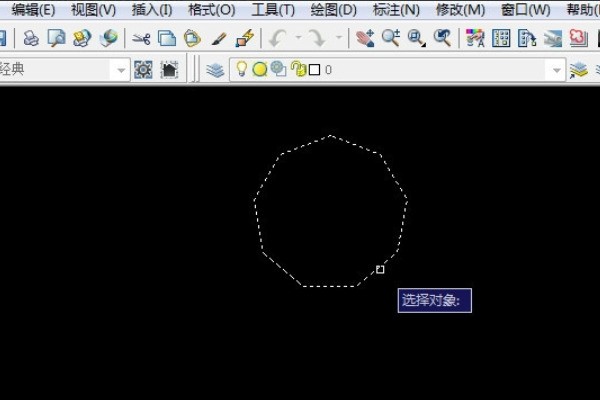Click the Workspace Settings gear icon
This screenshot has height=400, width=600.
tap(143, 70)
